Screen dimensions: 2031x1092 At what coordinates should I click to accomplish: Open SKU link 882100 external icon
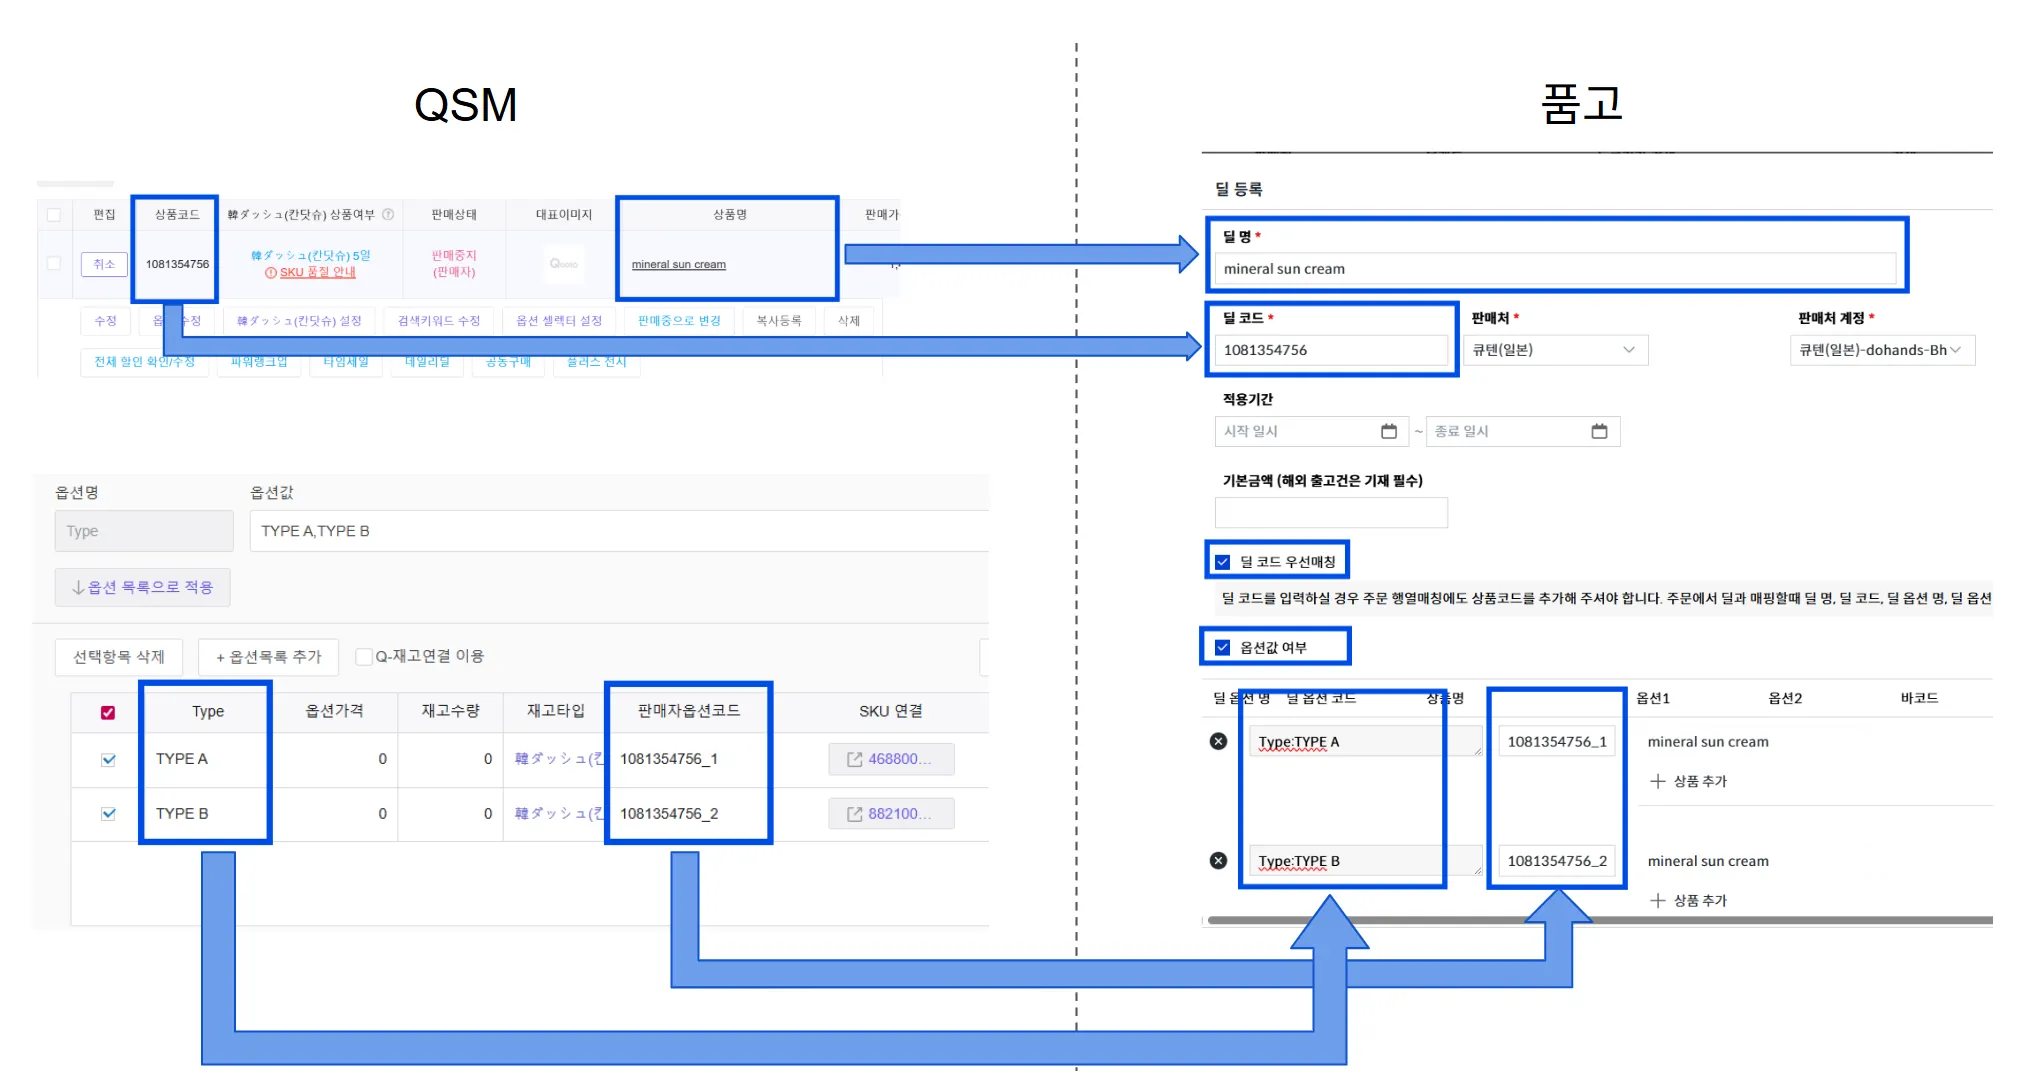854,814
